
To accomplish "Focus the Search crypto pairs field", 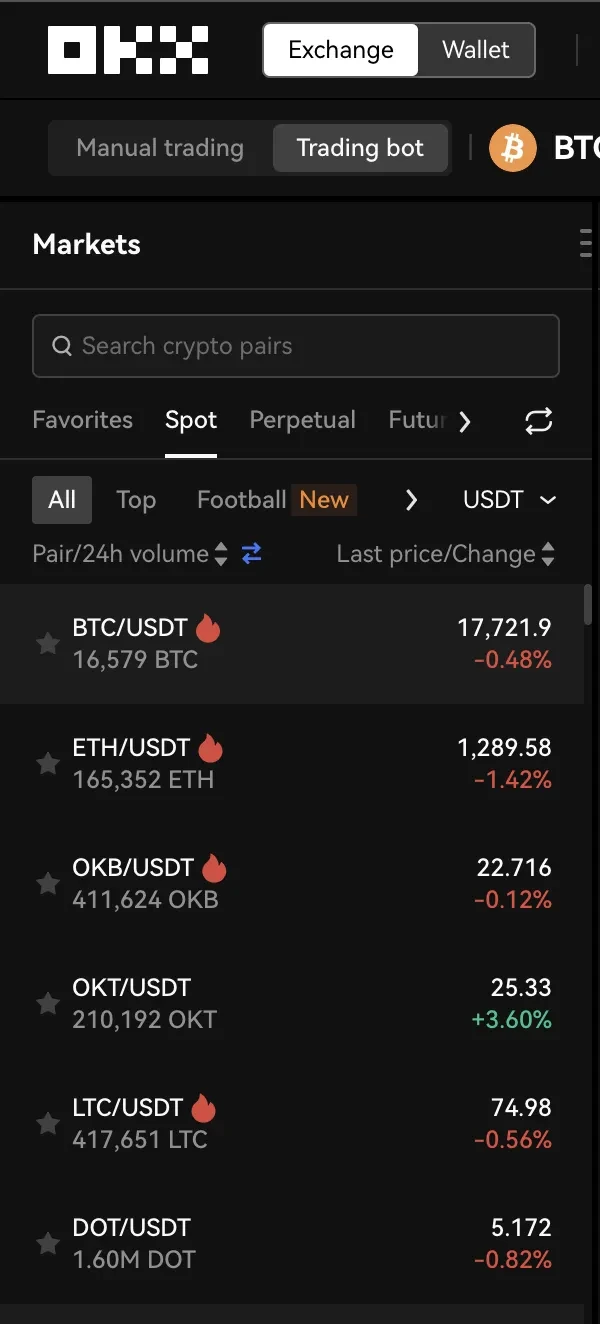I will [296, 346].
